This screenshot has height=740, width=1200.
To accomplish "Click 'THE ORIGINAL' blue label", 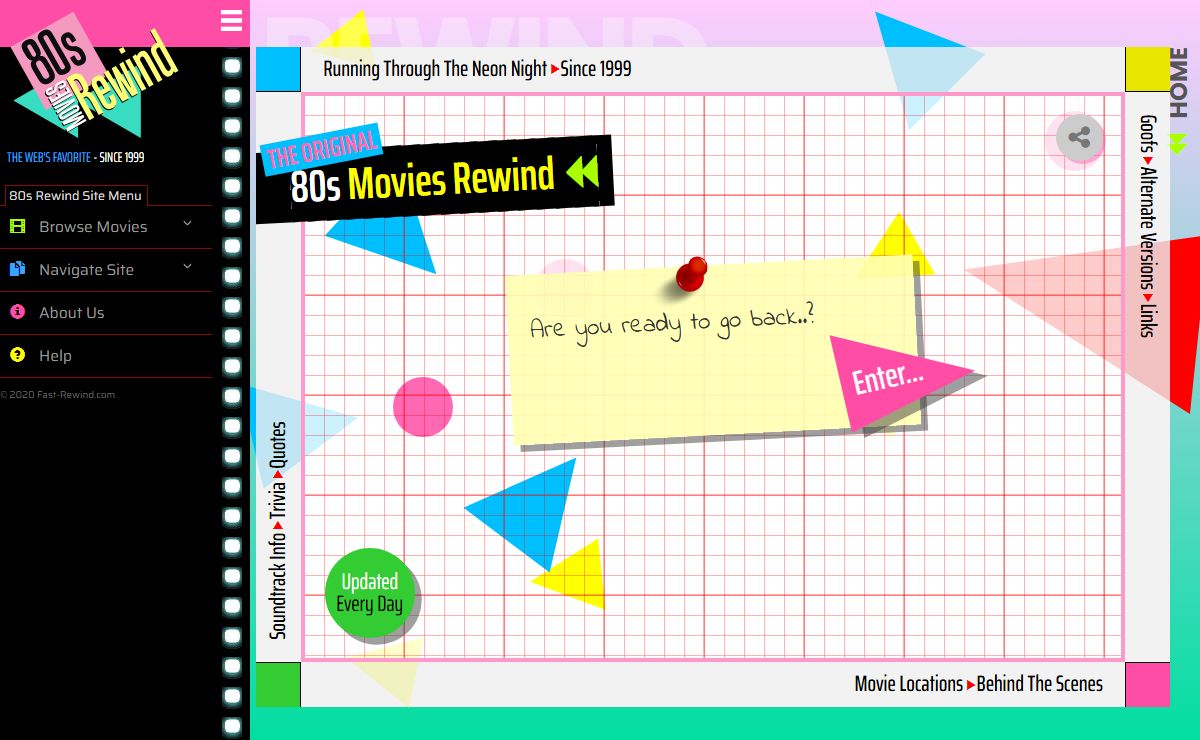I will click(322, 150).
